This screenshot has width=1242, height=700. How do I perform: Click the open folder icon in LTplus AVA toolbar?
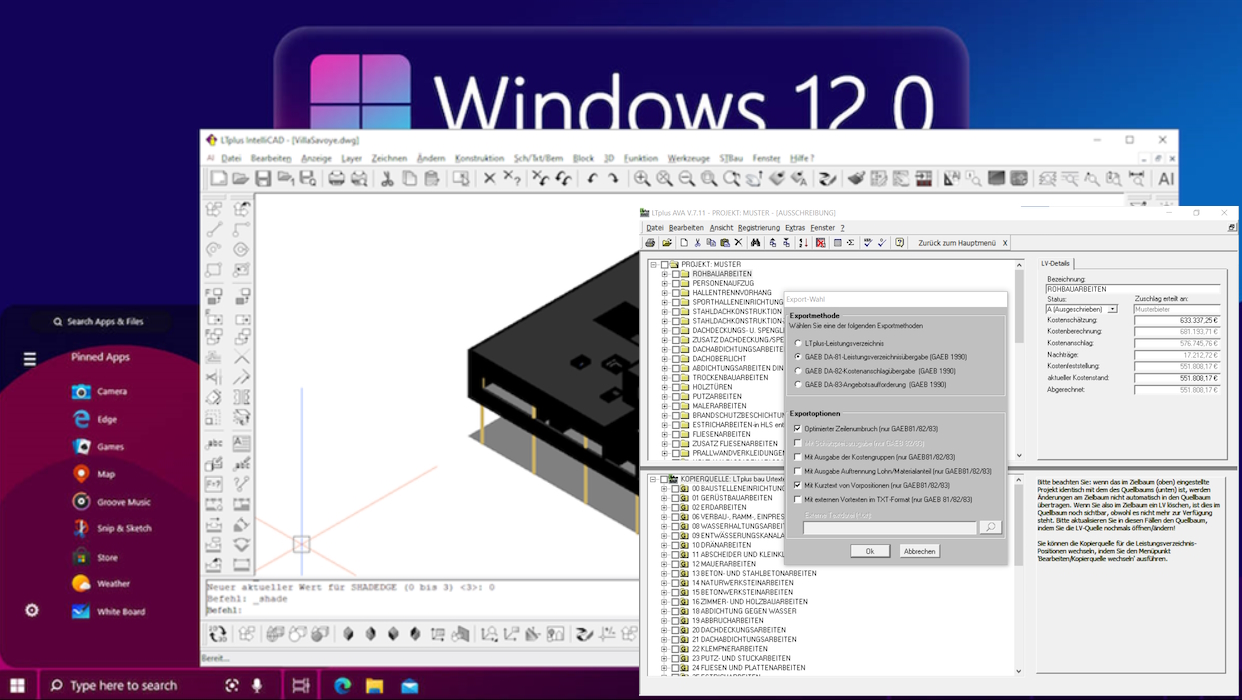pos(666,243)
